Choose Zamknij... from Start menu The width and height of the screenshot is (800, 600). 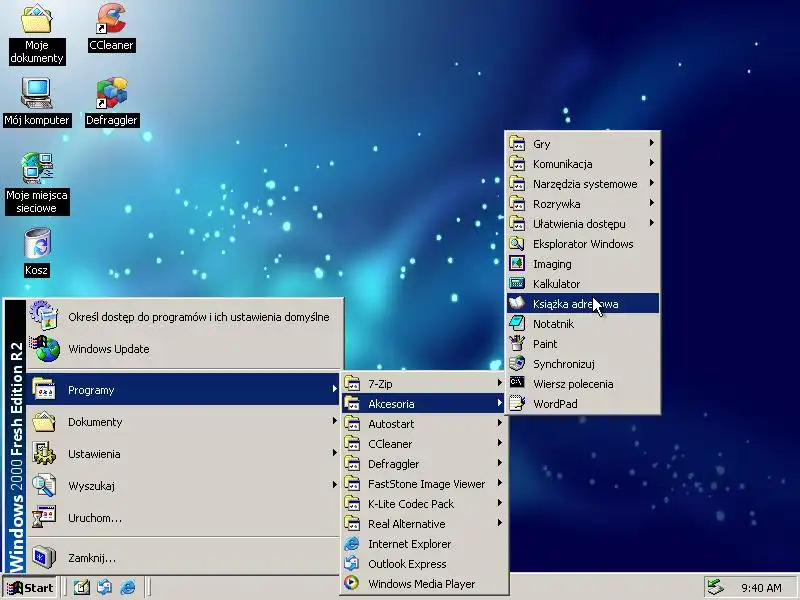(x=185, y=558)
